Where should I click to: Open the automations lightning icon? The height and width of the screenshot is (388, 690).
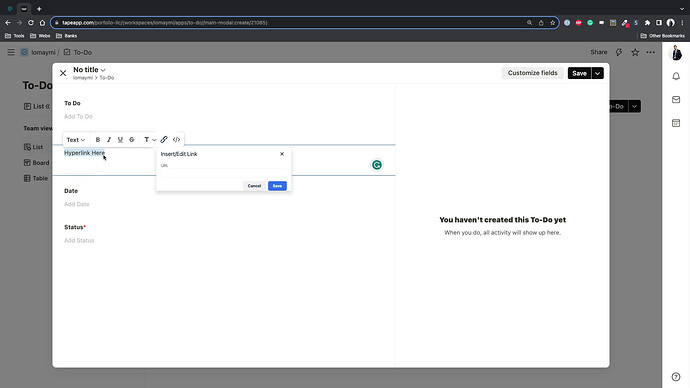619,52
